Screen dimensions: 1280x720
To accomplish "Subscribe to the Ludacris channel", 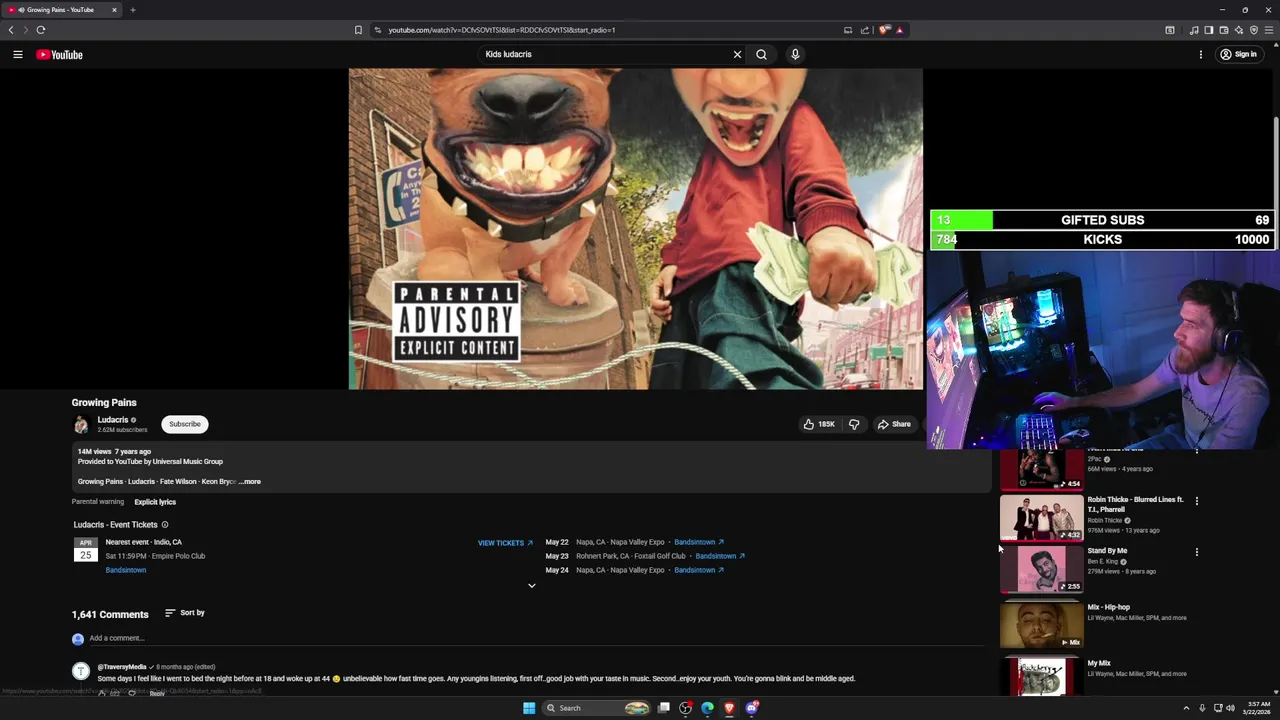I will (185, 424).
